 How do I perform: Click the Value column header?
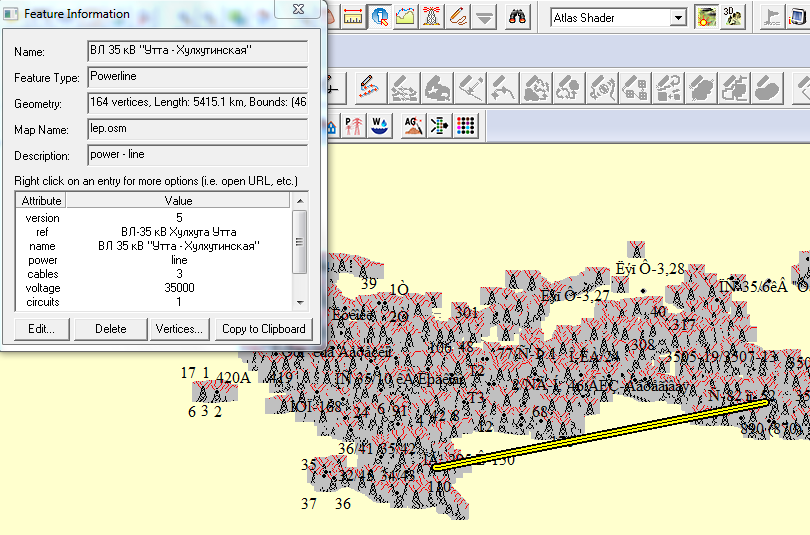178,201
